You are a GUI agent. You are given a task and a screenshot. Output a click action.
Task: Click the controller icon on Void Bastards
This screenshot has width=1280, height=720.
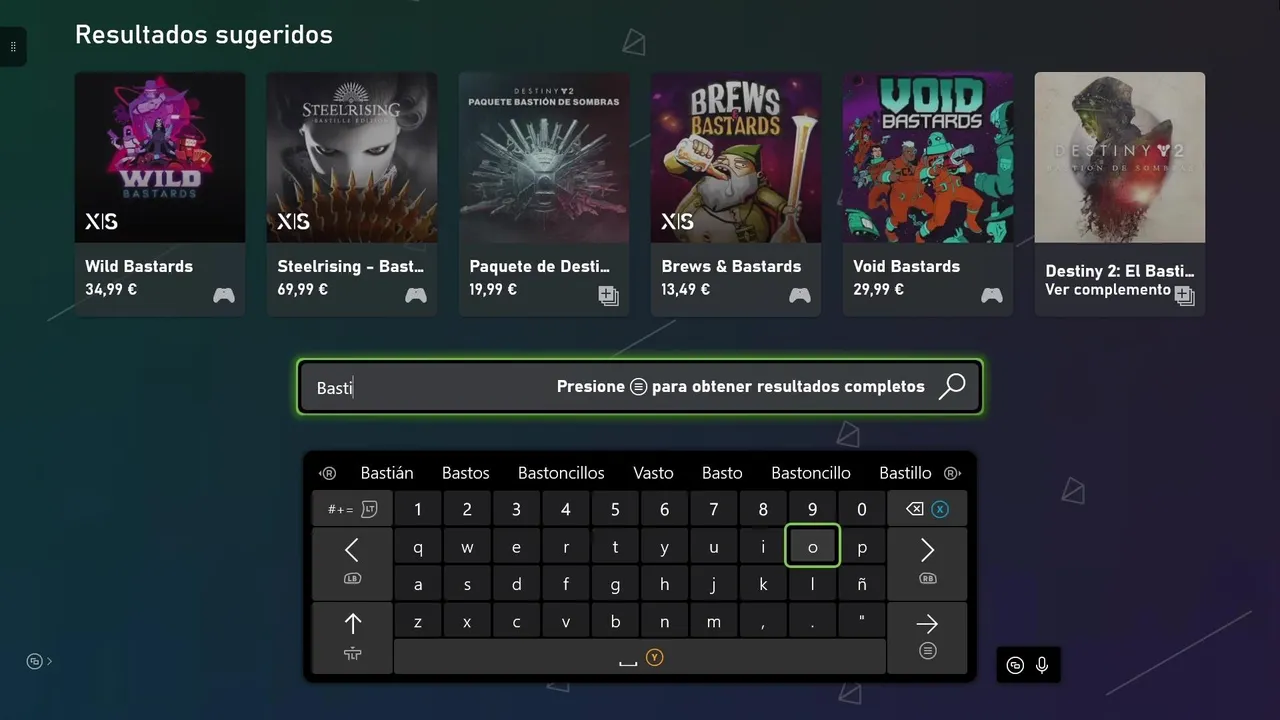tap(991, 295)
